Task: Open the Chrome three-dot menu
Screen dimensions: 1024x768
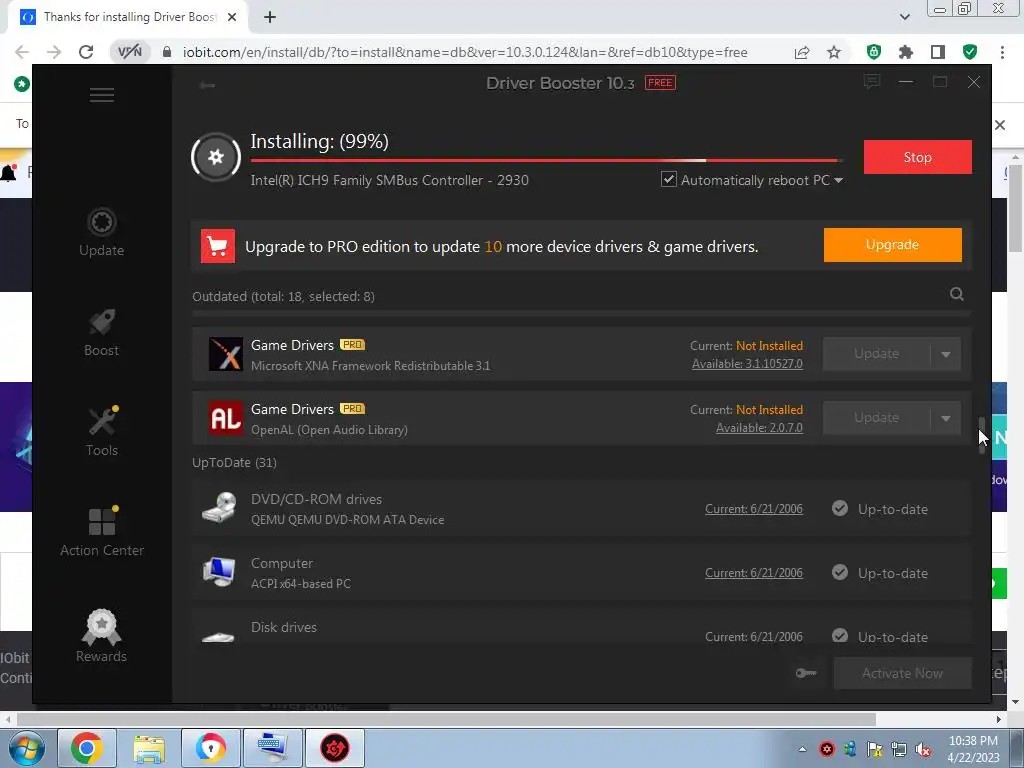Action: (x=1002, y=52)
